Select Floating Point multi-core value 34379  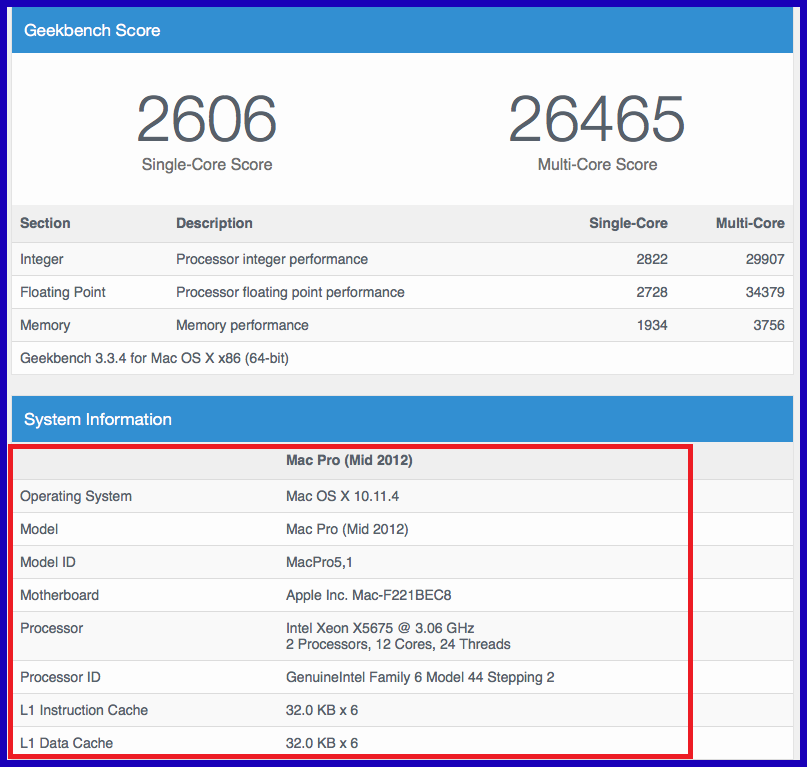765,292
